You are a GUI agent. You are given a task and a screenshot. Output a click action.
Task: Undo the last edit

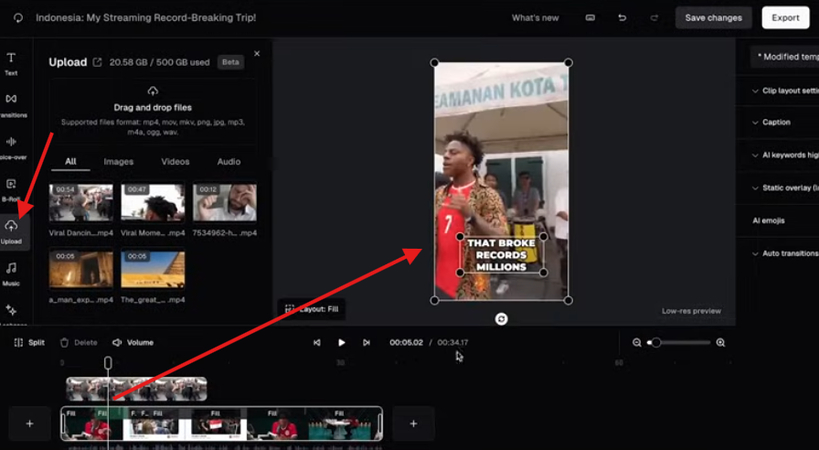tap(622, 18)
